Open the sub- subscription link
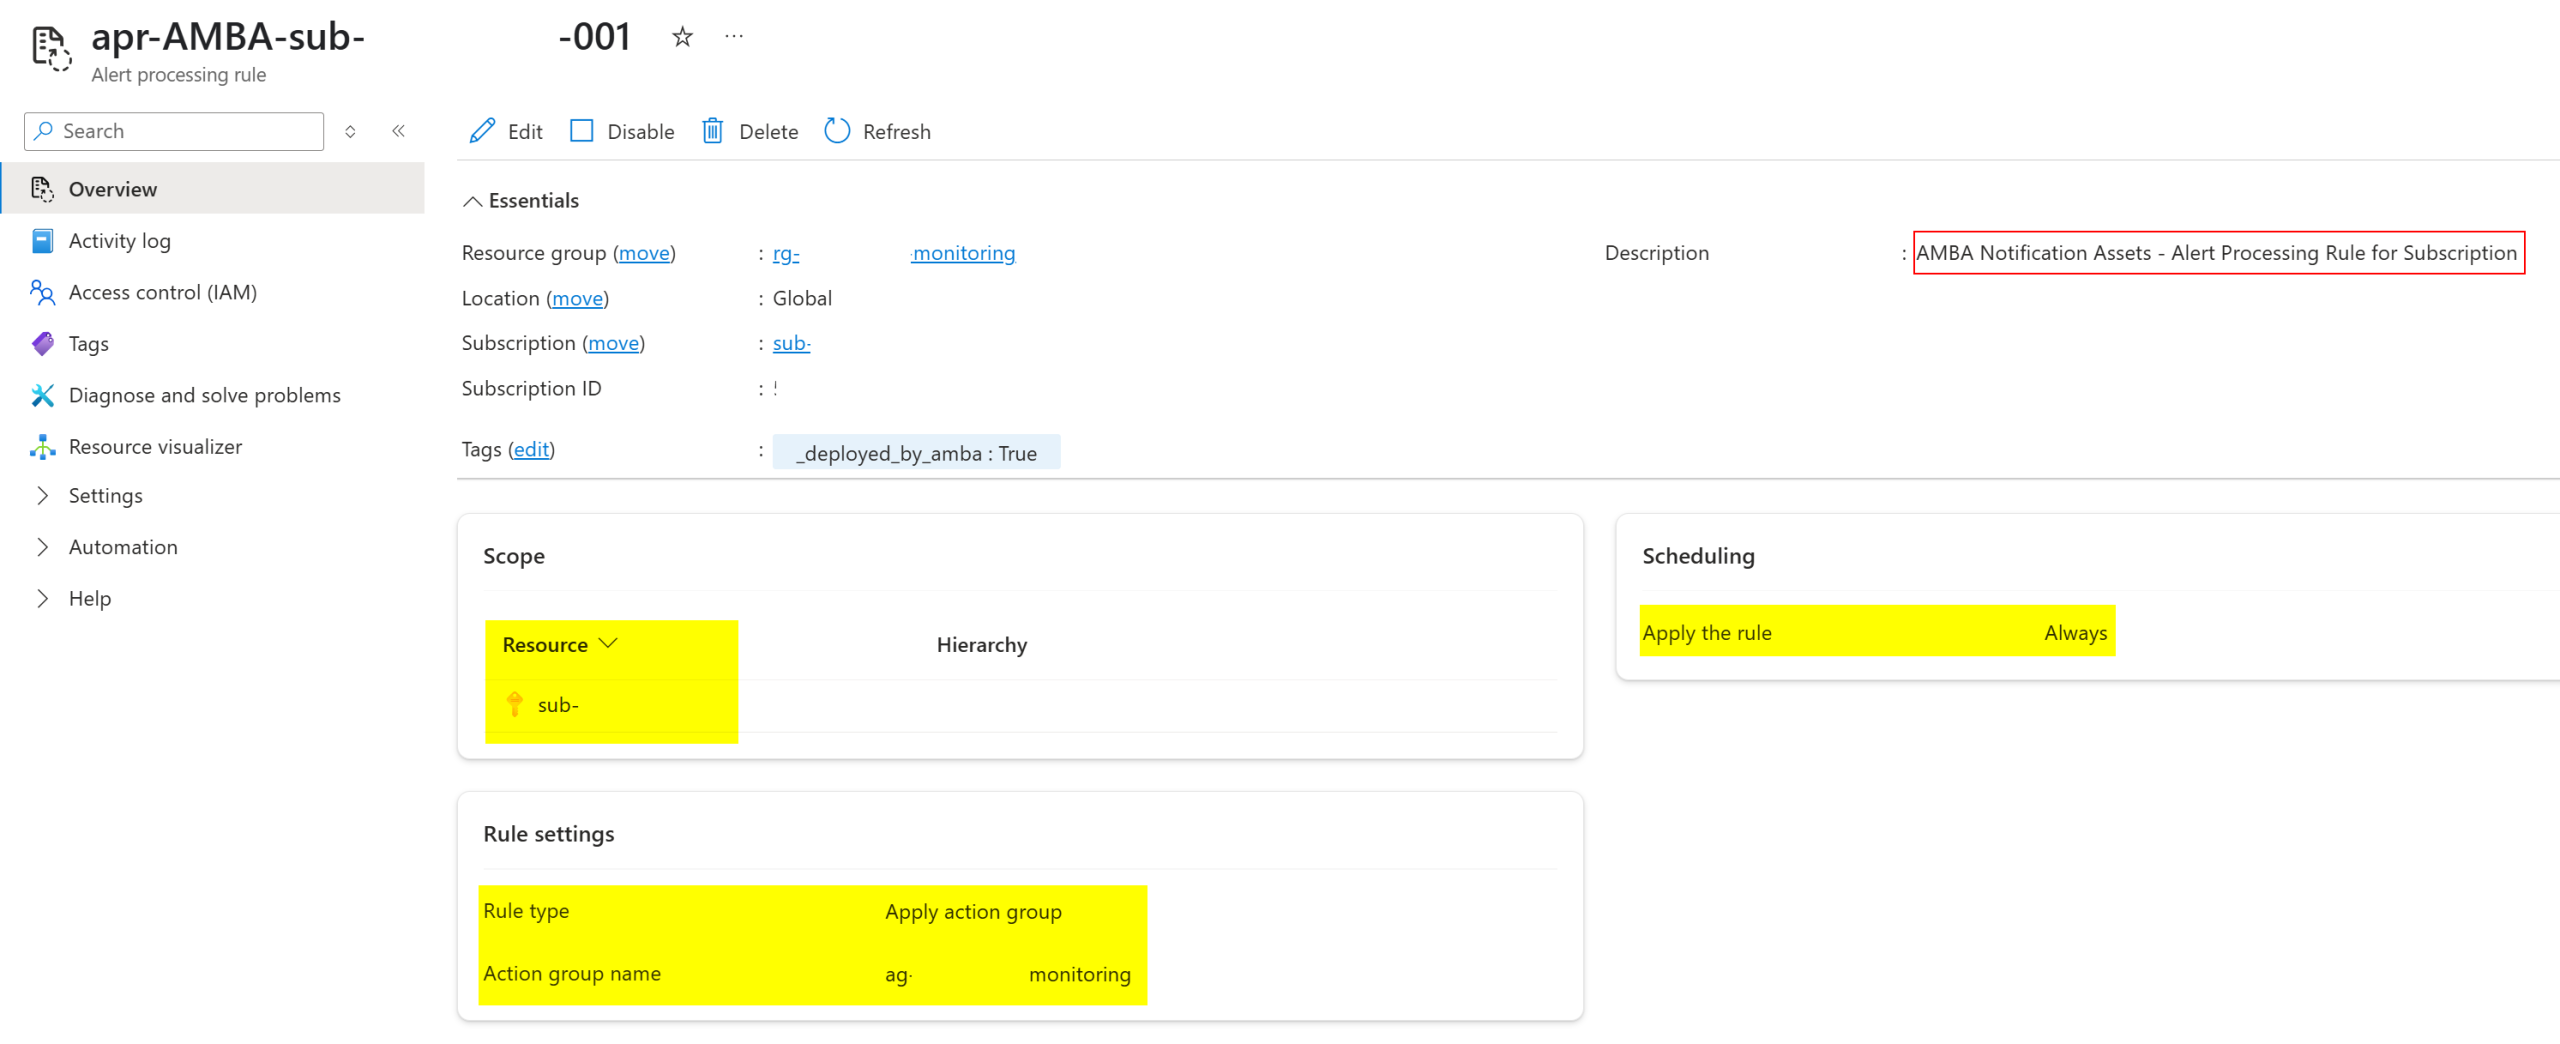This screenshot has height=1044, width=2560. pos(791,343)
